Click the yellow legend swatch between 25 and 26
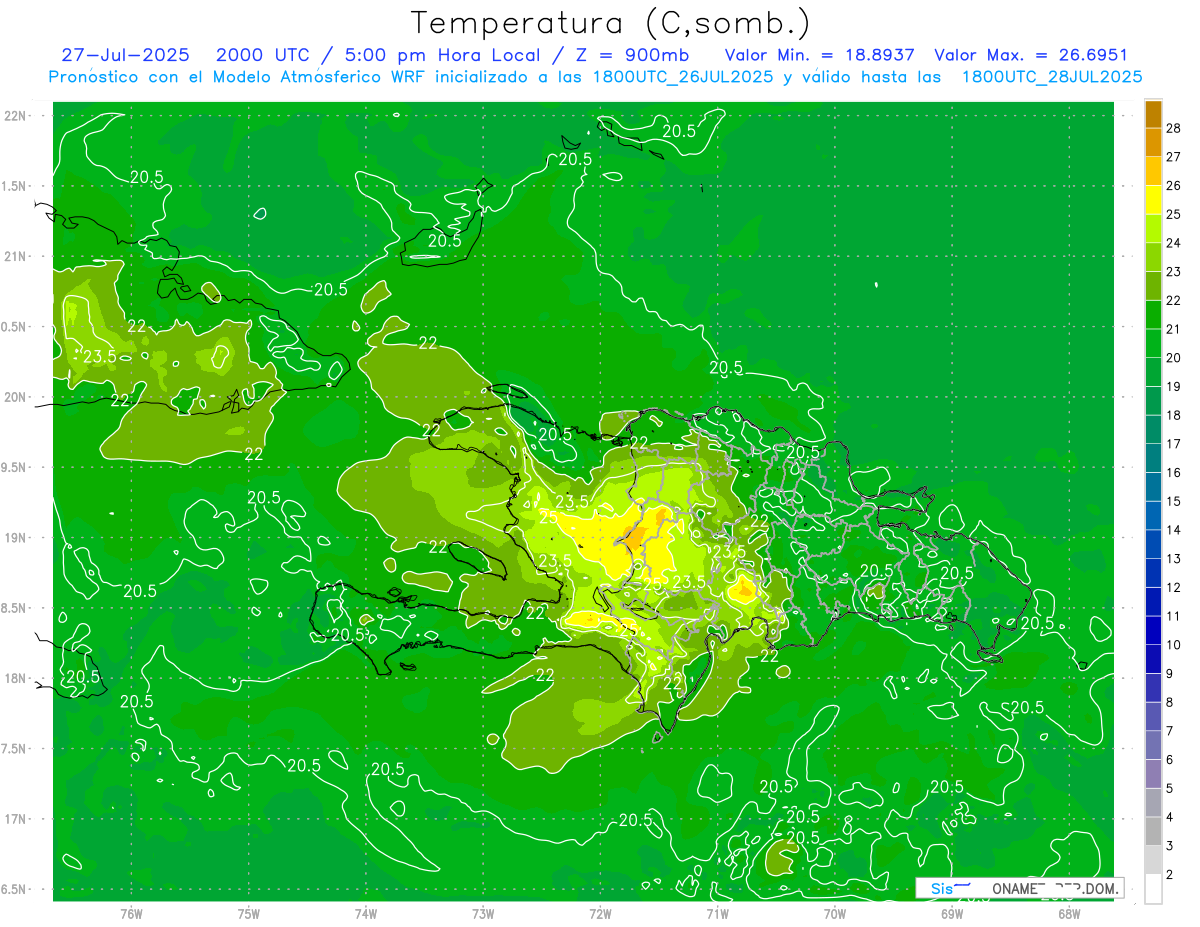 (x=1154, y=200)
